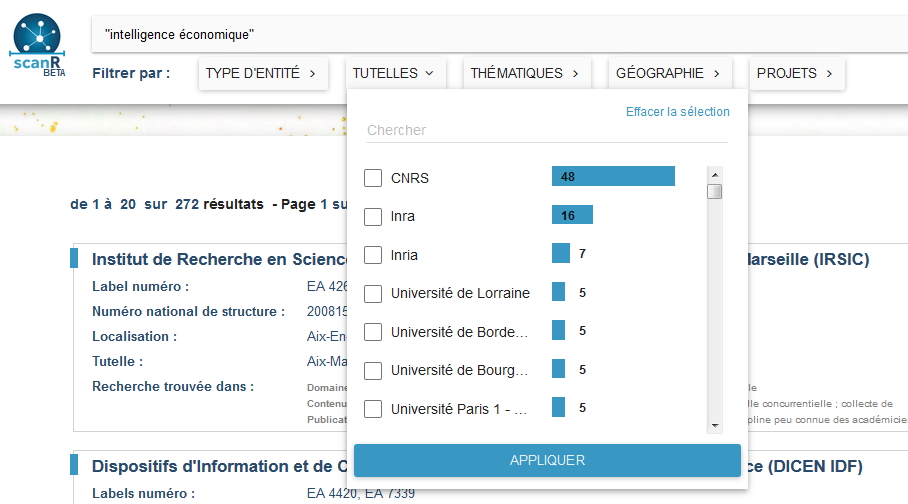Click the Inria count bar beside 7
The height and width of the screenshot is (504, 908).
click(x=561, y=253)
